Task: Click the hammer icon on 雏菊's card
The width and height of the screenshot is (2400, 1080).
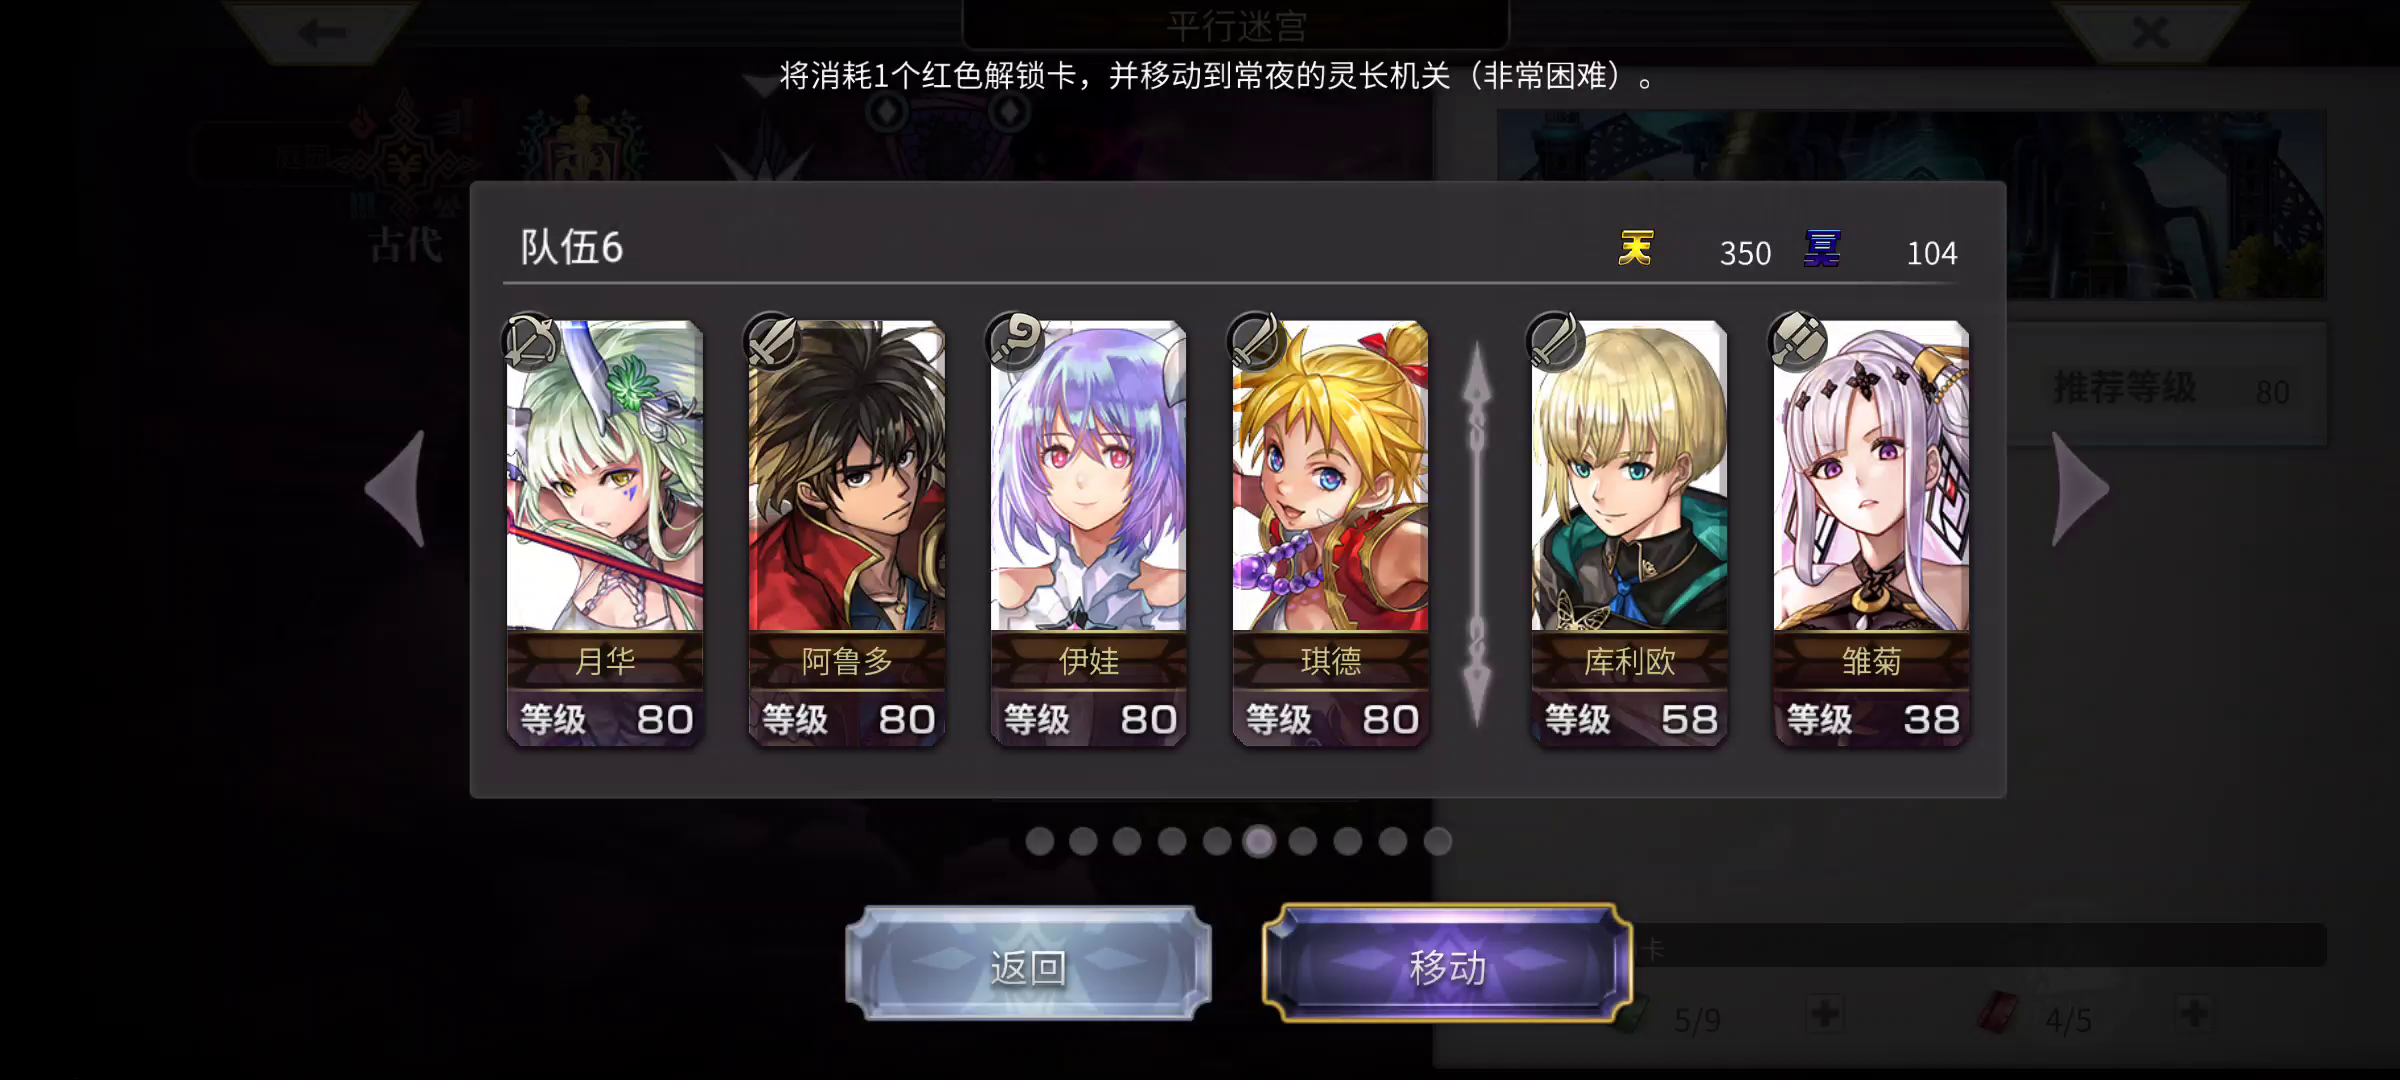Action: pyautogui.click(x=1798, y=342)
